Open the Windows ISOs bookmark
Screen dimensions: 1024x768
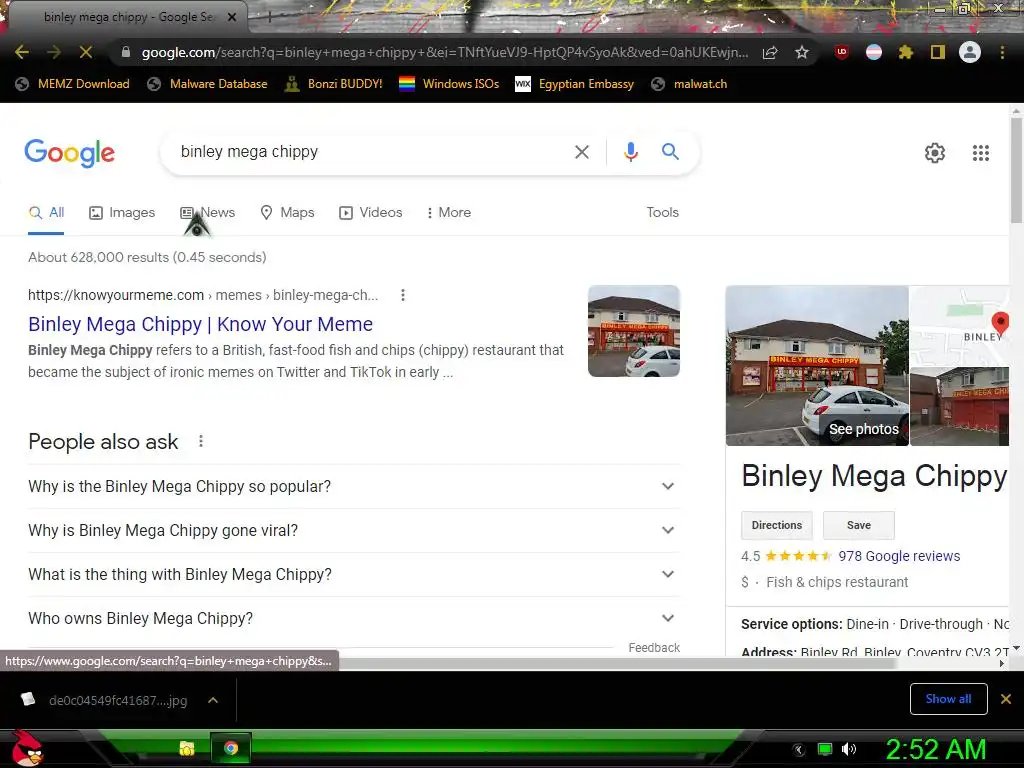[x=449, y=84]
